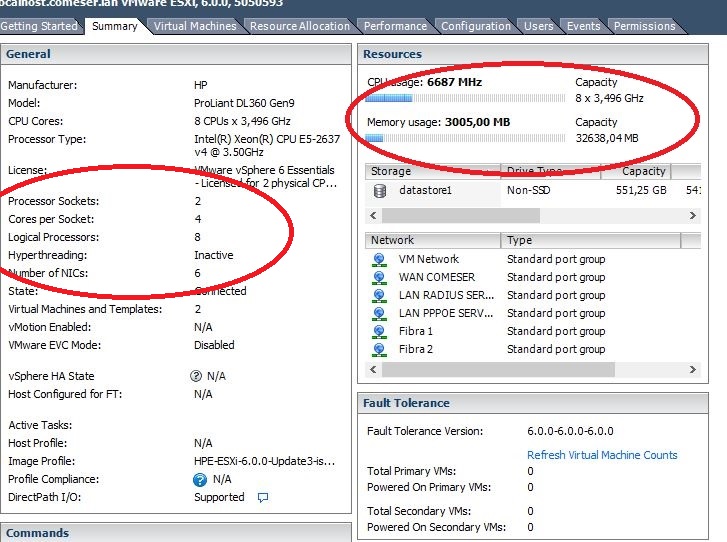Click the WAN COMESER network icon

tap(379, 278)
